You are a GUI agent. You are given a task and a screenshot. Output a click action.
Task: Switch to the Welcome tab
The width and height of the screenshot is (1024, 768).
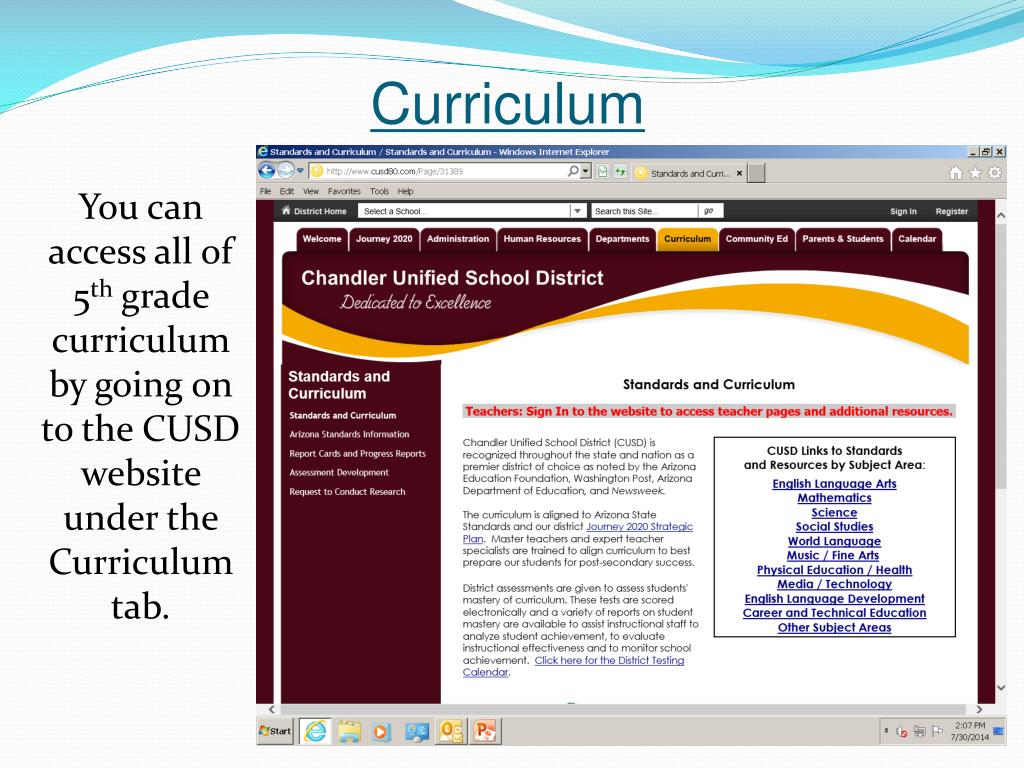[x=322, y=239]
